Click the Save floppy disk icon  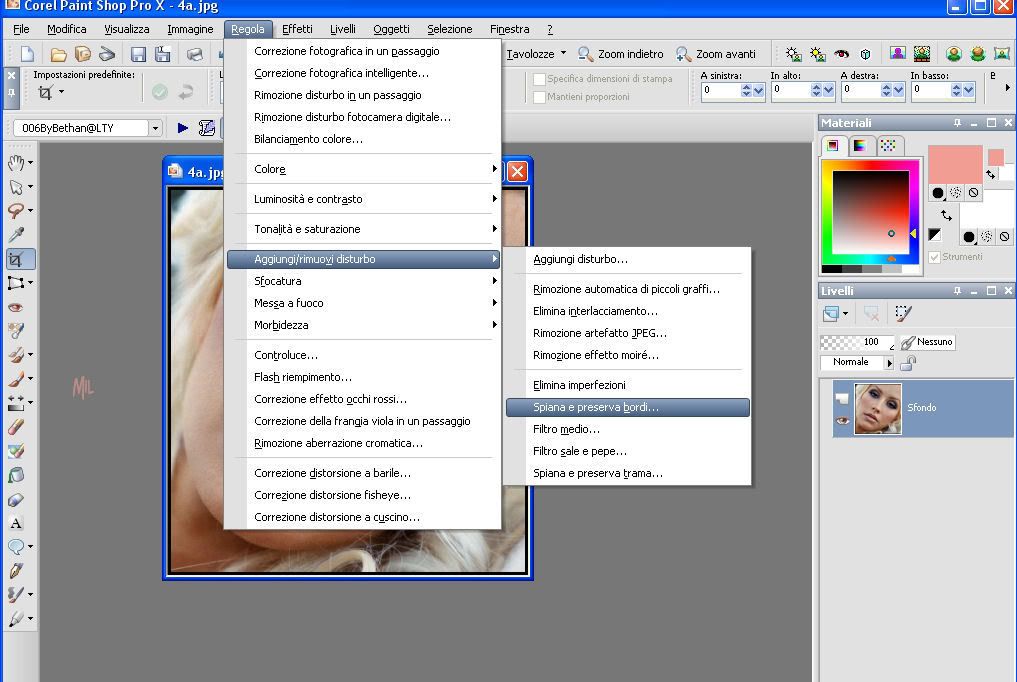pyautogui.click(x=138, y=54)
